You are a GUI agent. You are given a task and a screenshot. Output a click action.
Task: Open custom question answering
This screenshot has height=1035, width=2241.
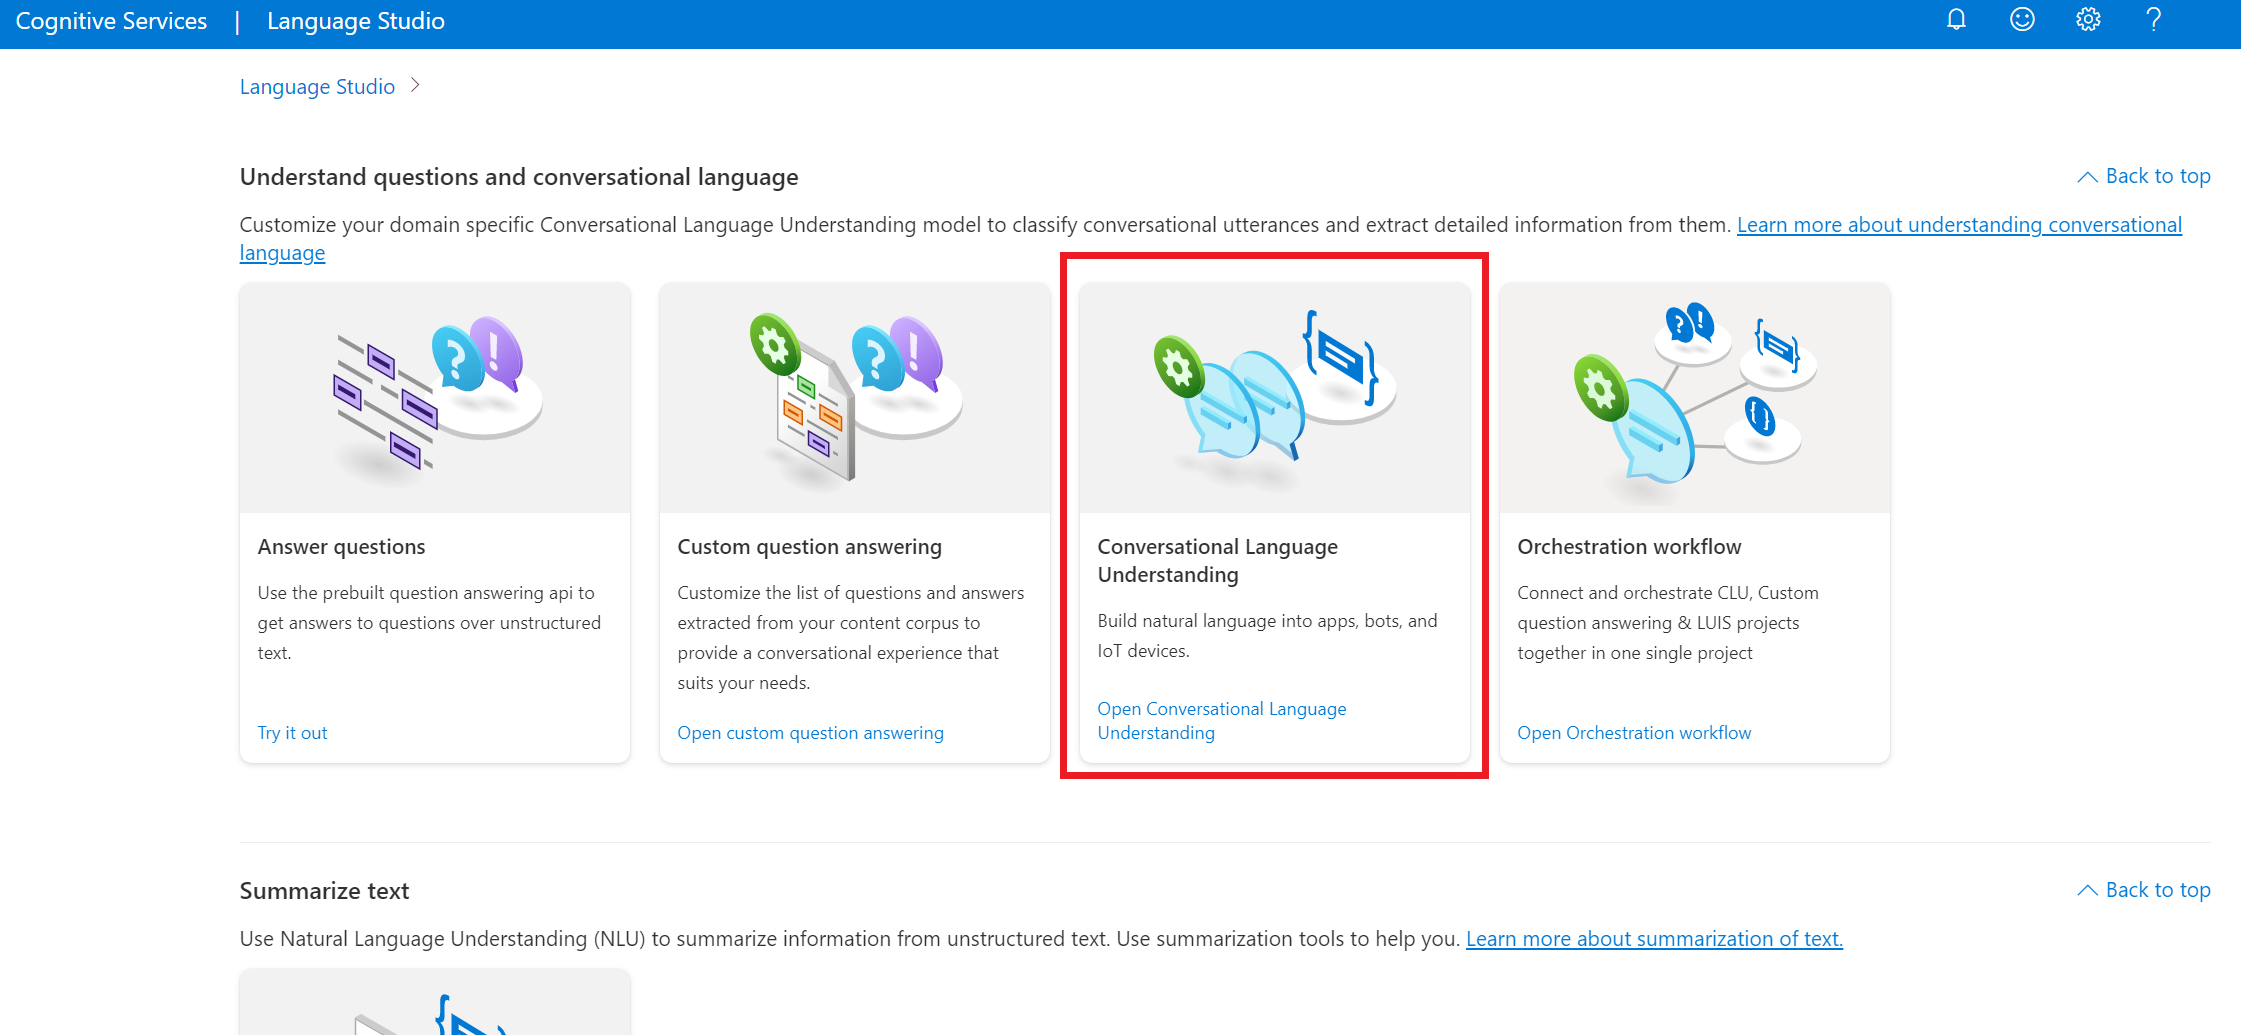(x=810, y=732)
